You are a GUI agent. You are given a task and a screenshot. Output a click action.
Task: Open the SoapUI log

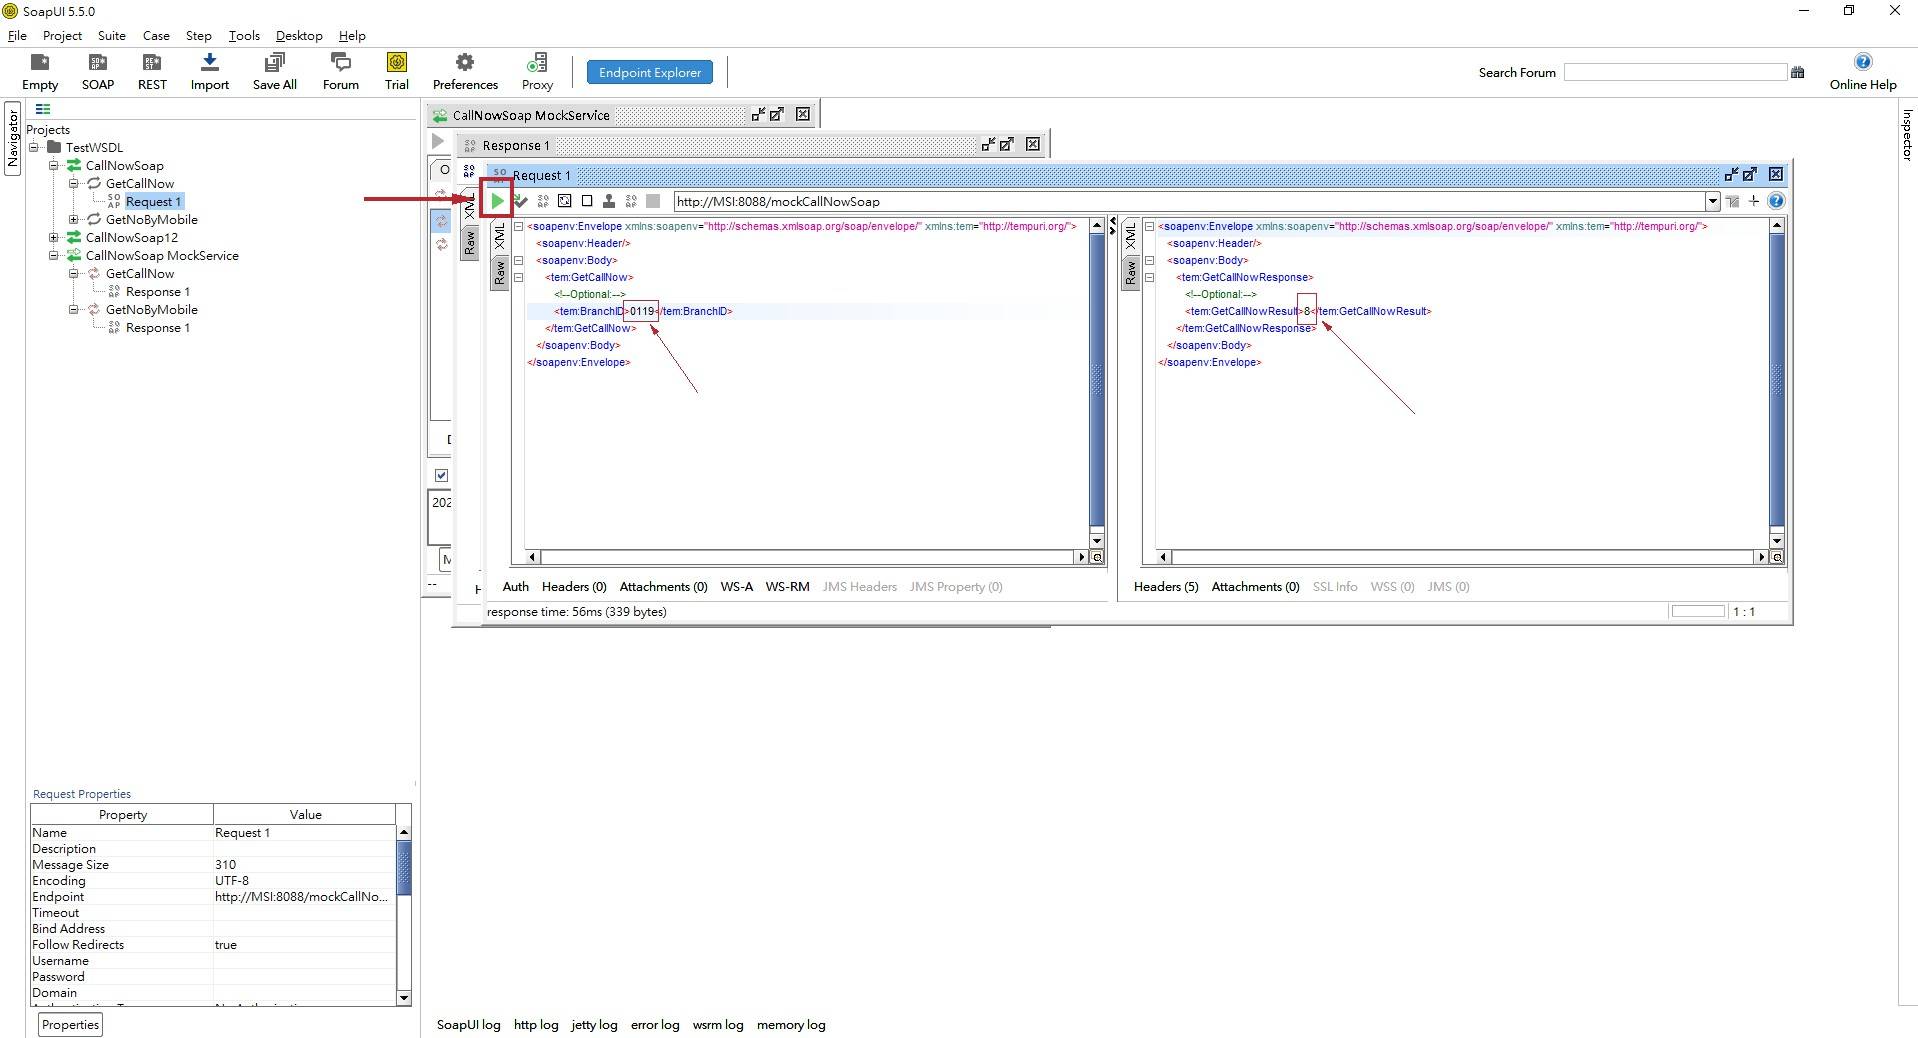468,1024
